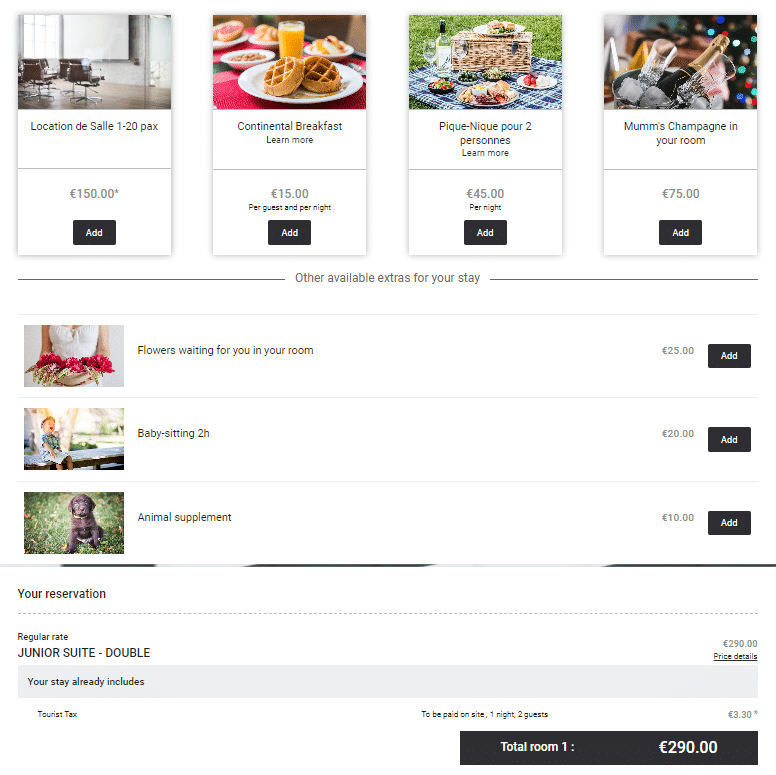Add Animal supplement extra
This screenshot has height=775, width=776.
(x=729, y=523)
